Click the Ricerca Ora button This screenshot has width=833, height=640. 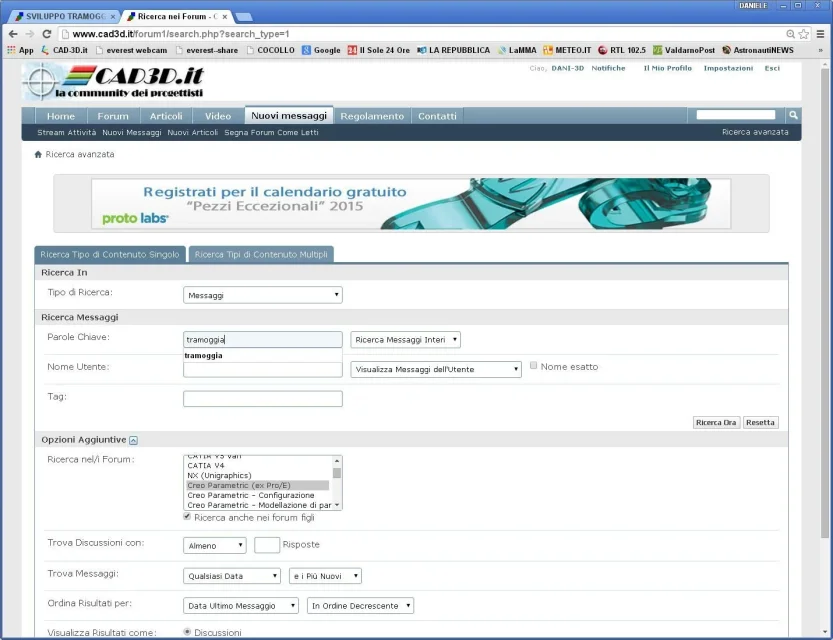[716, 422]
